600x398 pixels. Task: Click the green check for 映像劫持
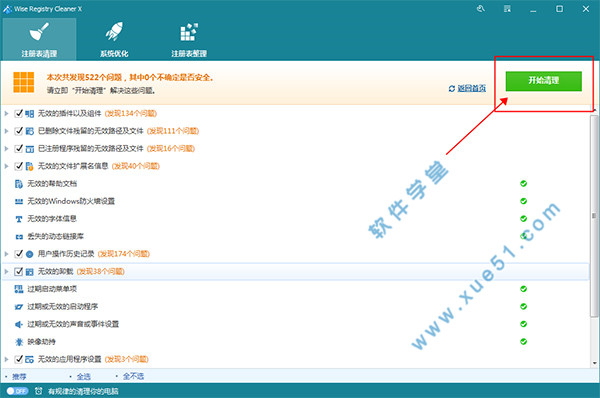pyautogui.click(x=523, y=341)
